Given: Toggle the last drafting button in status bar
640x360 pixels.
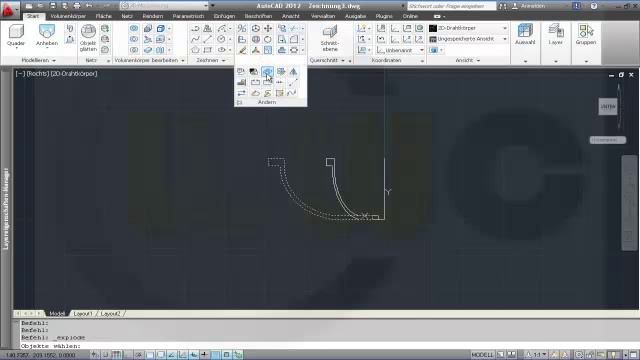Looking at the screenshot, I should pyautogui.click(x=238, y=355).
